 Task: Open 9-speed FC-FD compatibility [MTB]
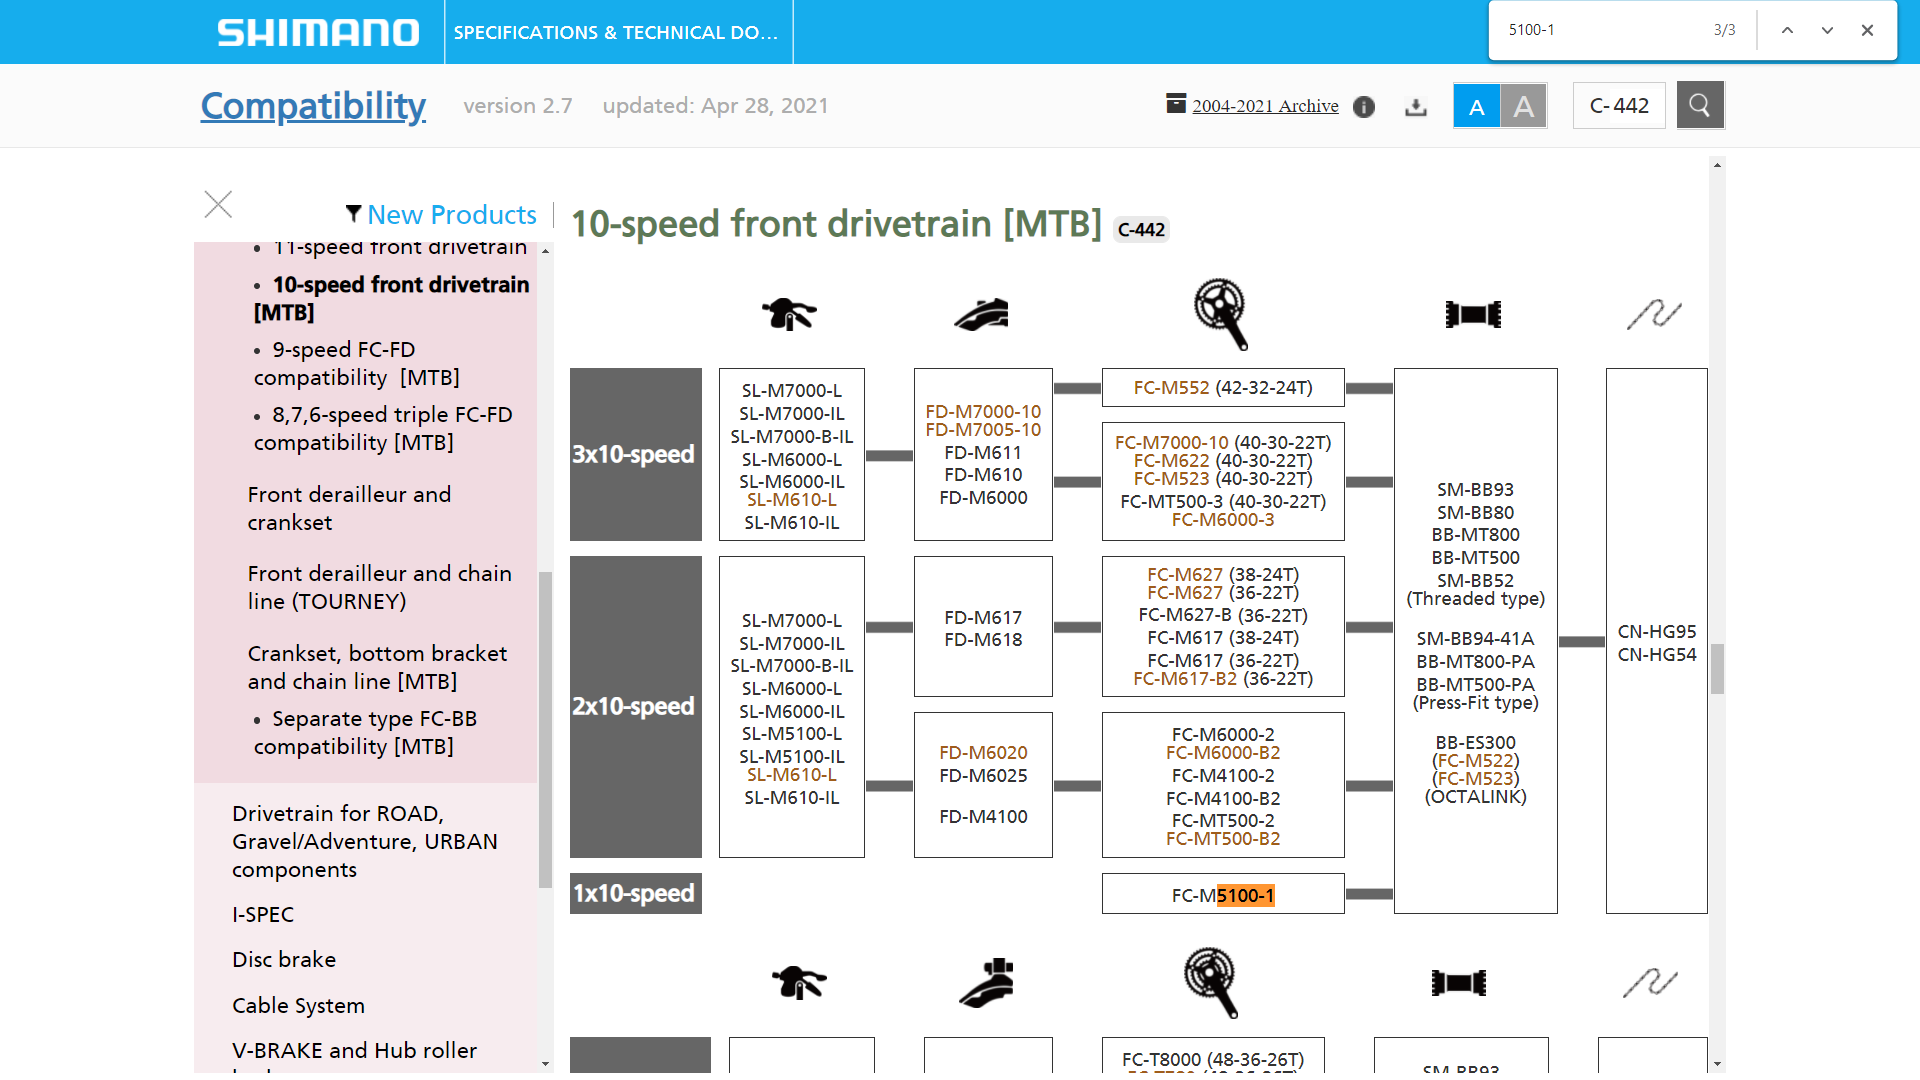pos(357,363)
